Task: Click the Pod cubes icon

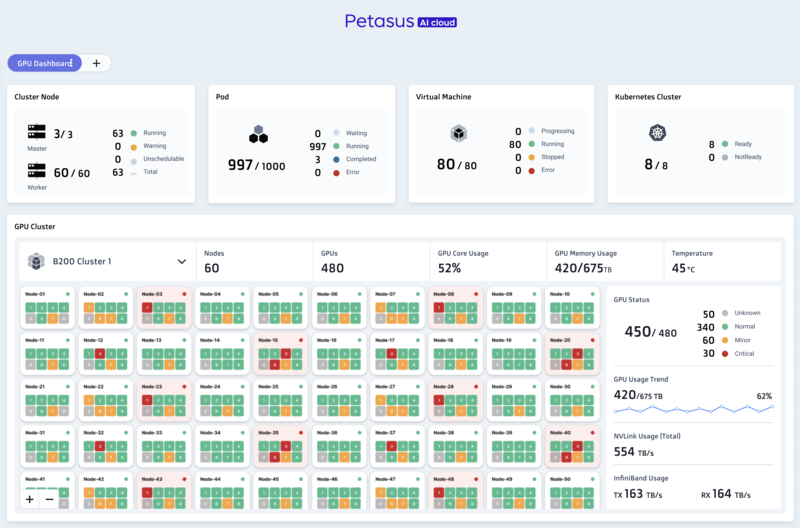Action: click(x=258, y=134)
